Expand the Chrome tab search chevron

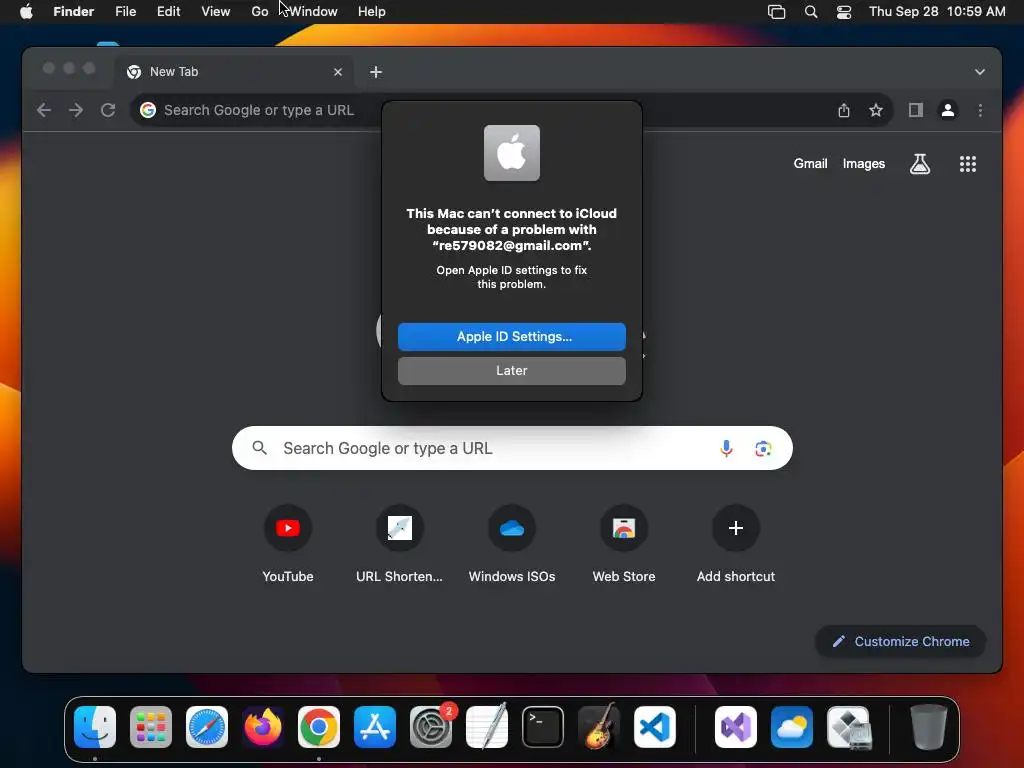[980, 72]
